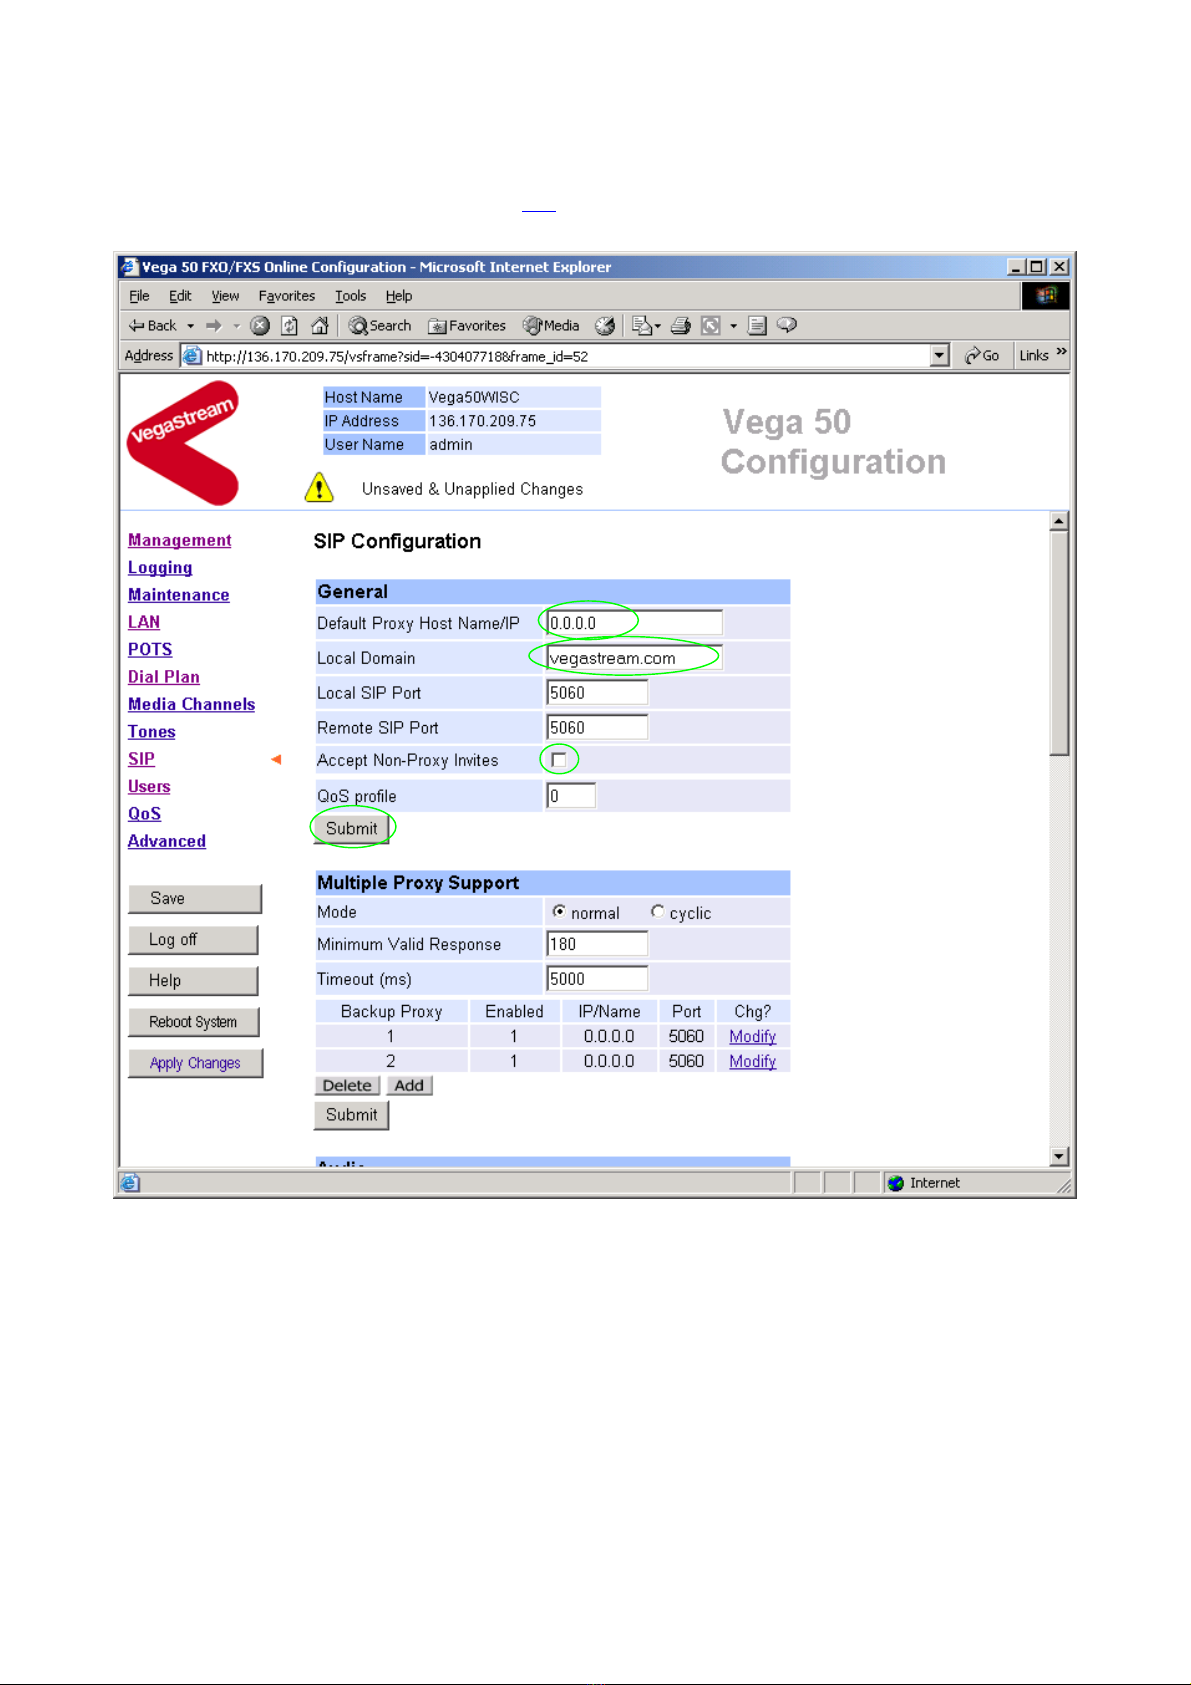Click the Log off button

tap(193, 939)
